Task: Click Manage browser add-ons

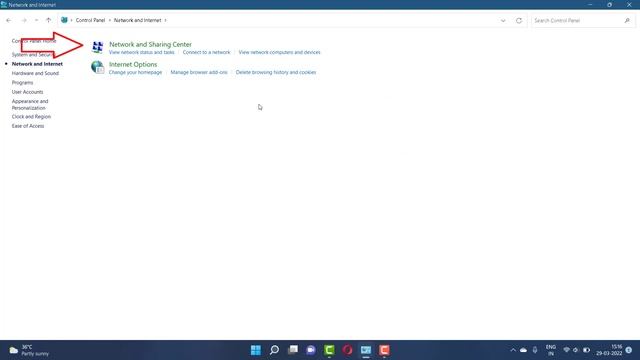Action: point(199,72)
